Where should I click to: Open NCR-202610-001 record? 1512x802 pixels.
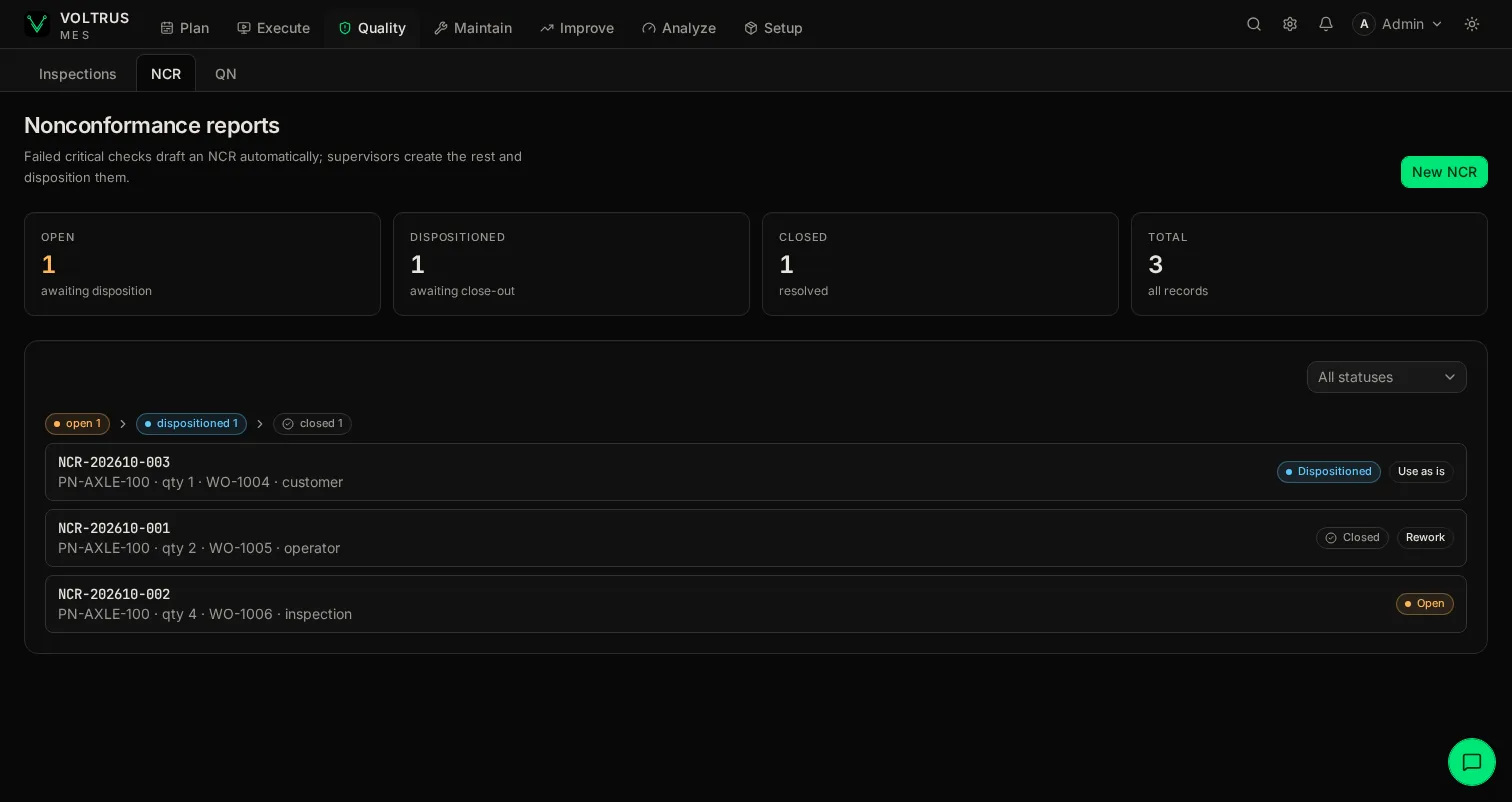pos(756,538)
